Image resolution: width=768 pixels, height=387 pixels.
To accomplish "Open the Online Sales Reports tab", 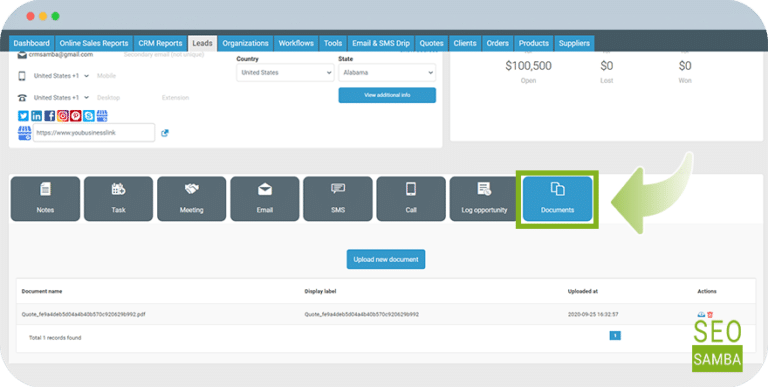I will coord(94,43).
